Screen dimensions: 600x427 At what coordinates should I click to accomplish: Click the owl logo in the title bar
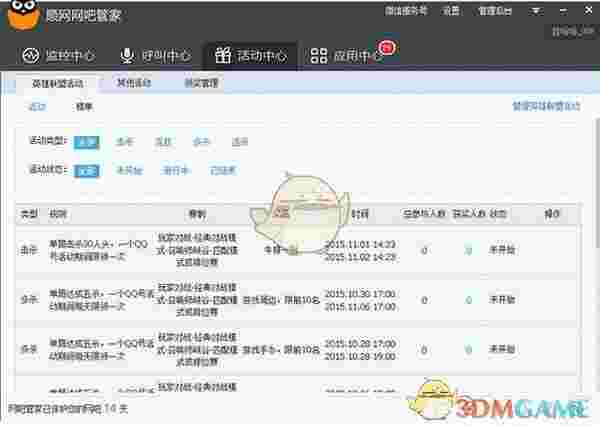(24, 15)
